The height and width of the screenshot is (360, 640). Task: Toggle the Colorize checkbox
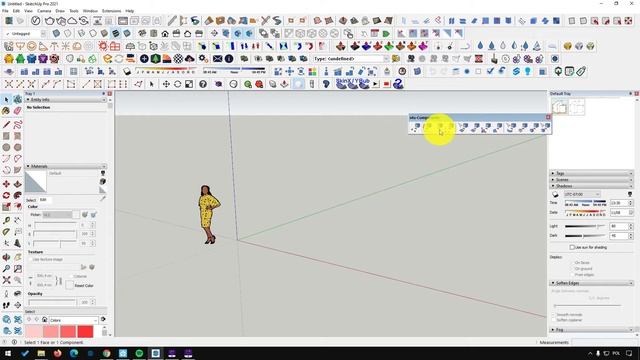pyautogui.click(x=71, y=276)
